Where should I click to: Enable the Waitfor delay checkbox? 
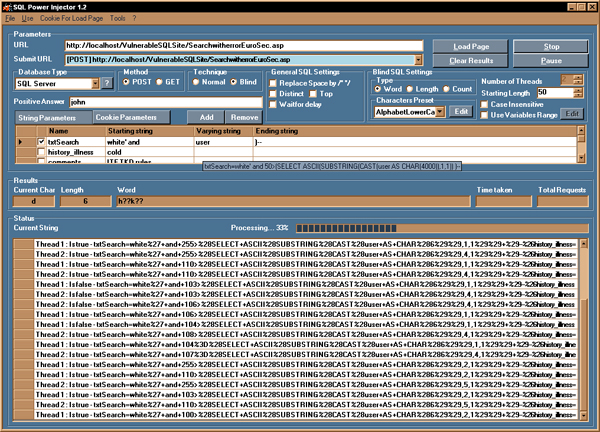(273, 104)
